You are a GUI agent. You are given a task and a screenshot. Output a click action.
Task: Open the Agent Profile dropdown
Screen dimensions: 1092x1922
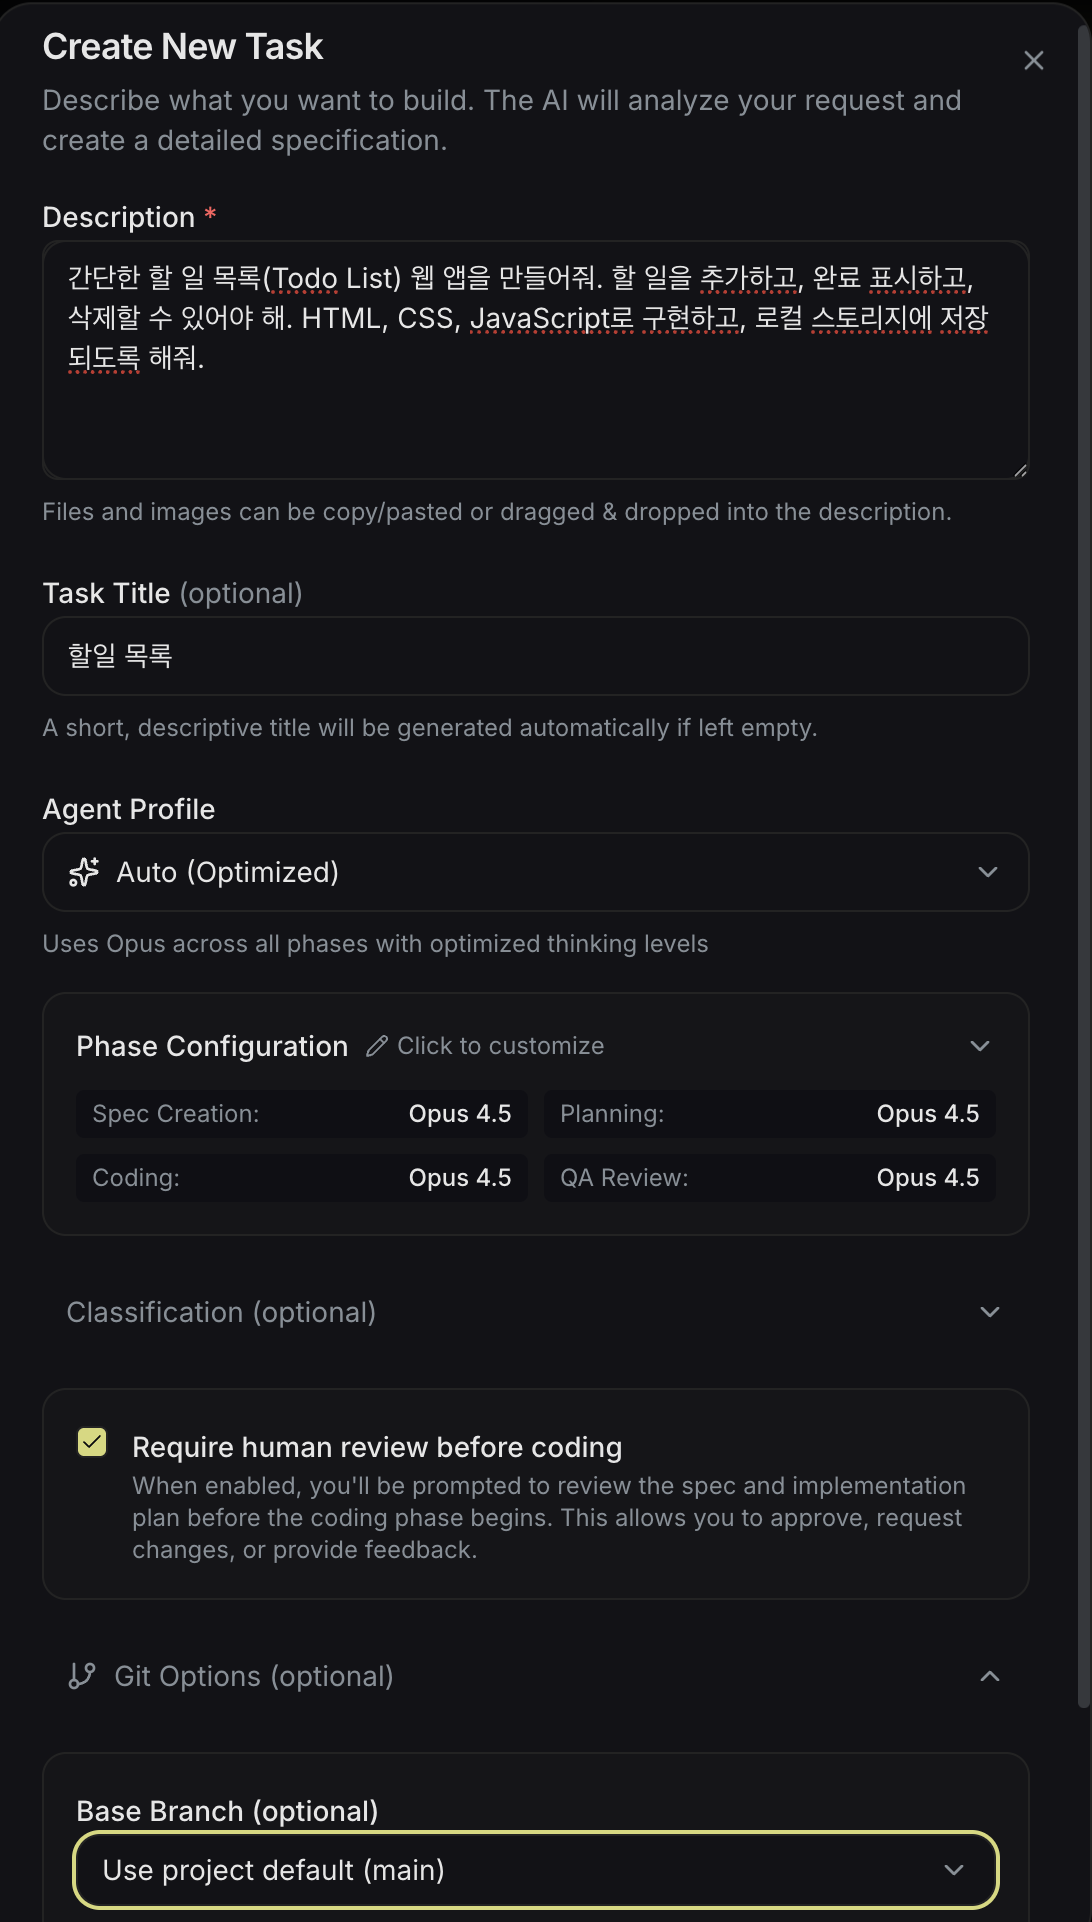pos(535,872)
